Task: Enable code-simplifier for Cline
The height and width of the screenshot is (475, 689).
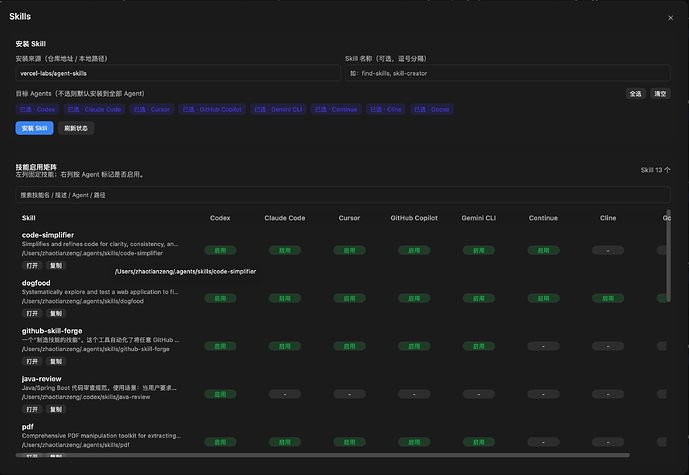Action: [608, 250]
